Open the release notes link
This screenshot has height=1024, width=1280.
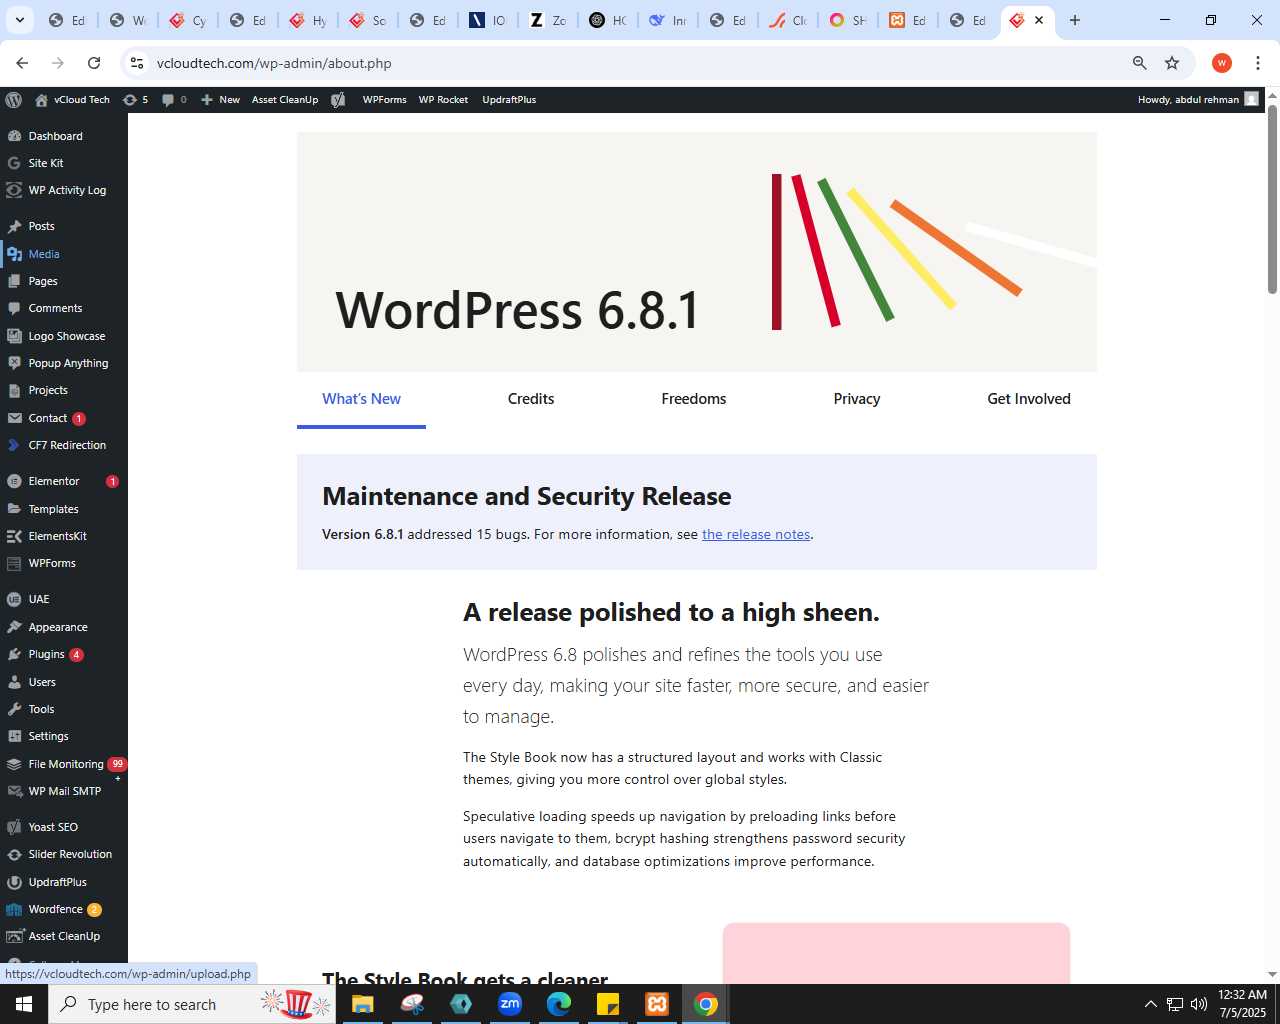coord(756,535)
